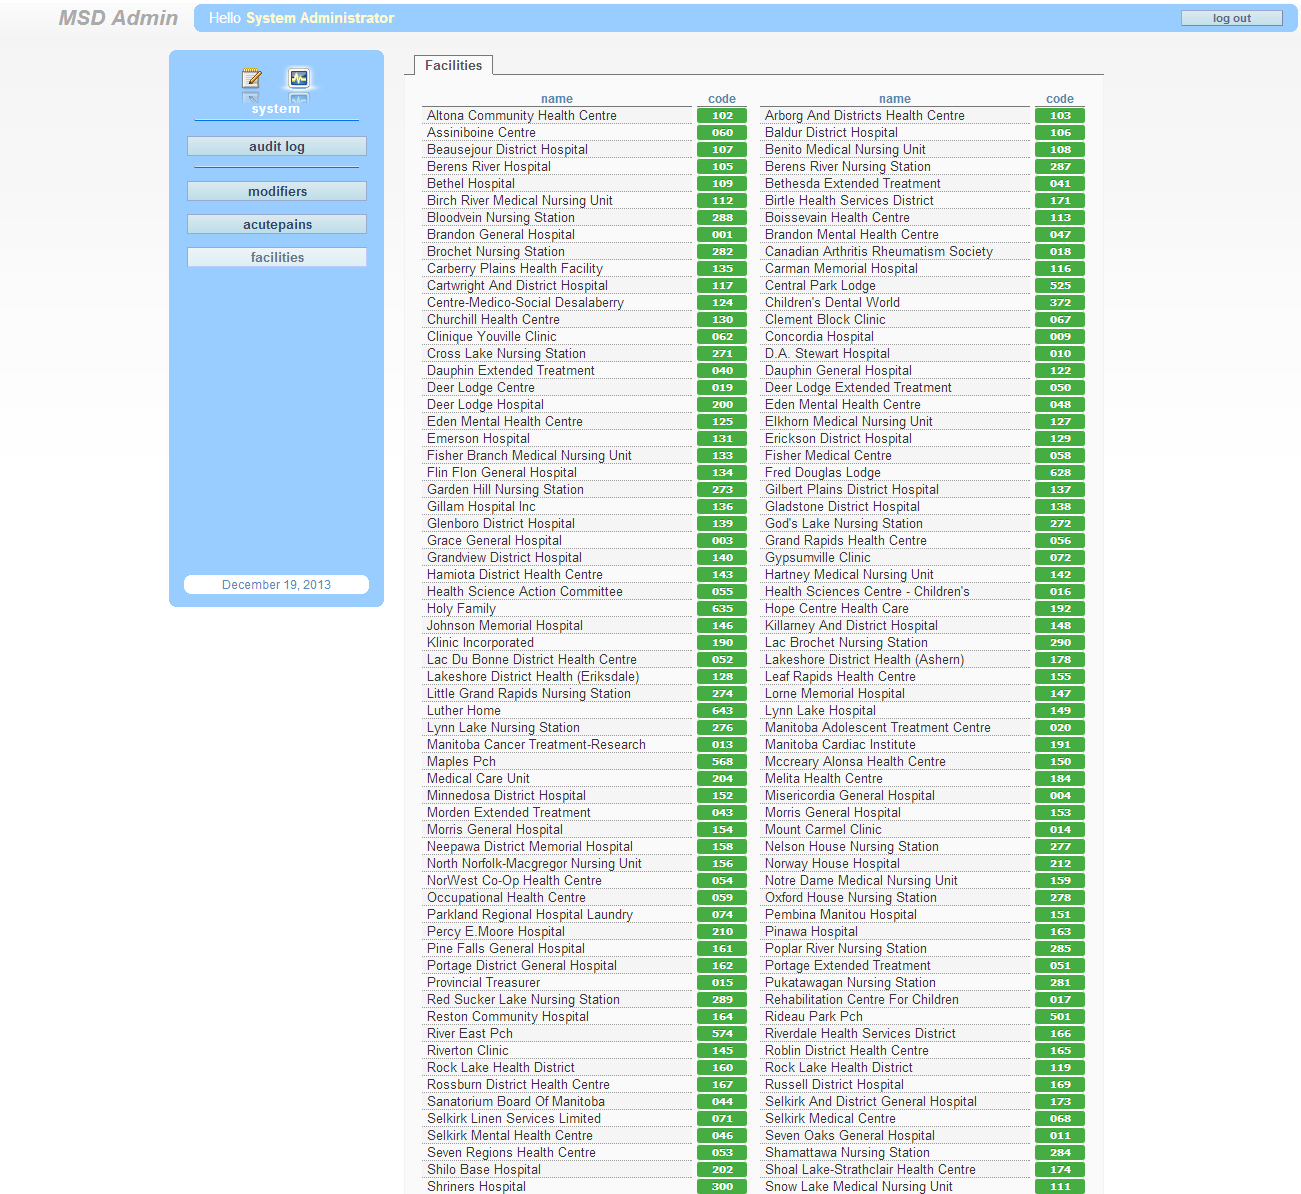
Task: Sort by the right code column header
Action: 1060,99
